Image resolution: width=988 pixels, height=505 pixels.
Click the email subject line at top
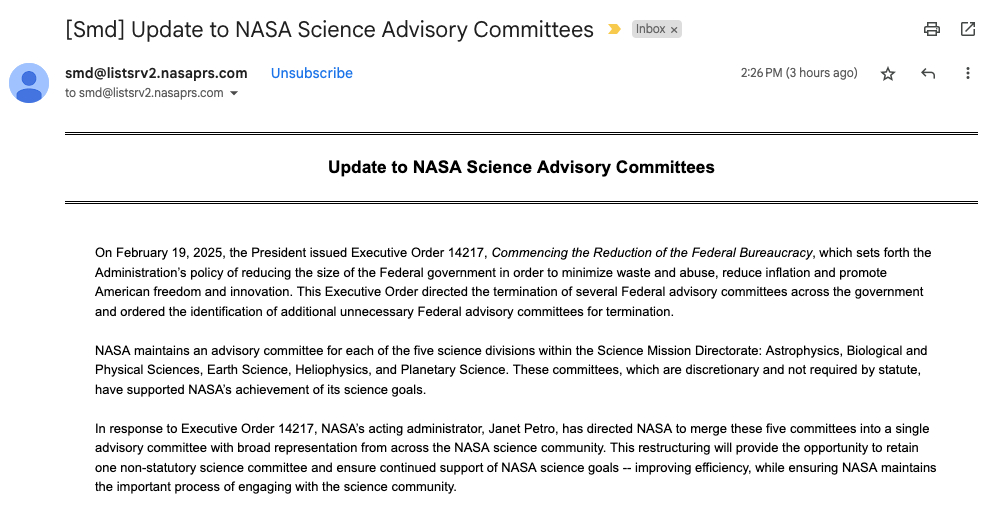[x=329, y=30]
